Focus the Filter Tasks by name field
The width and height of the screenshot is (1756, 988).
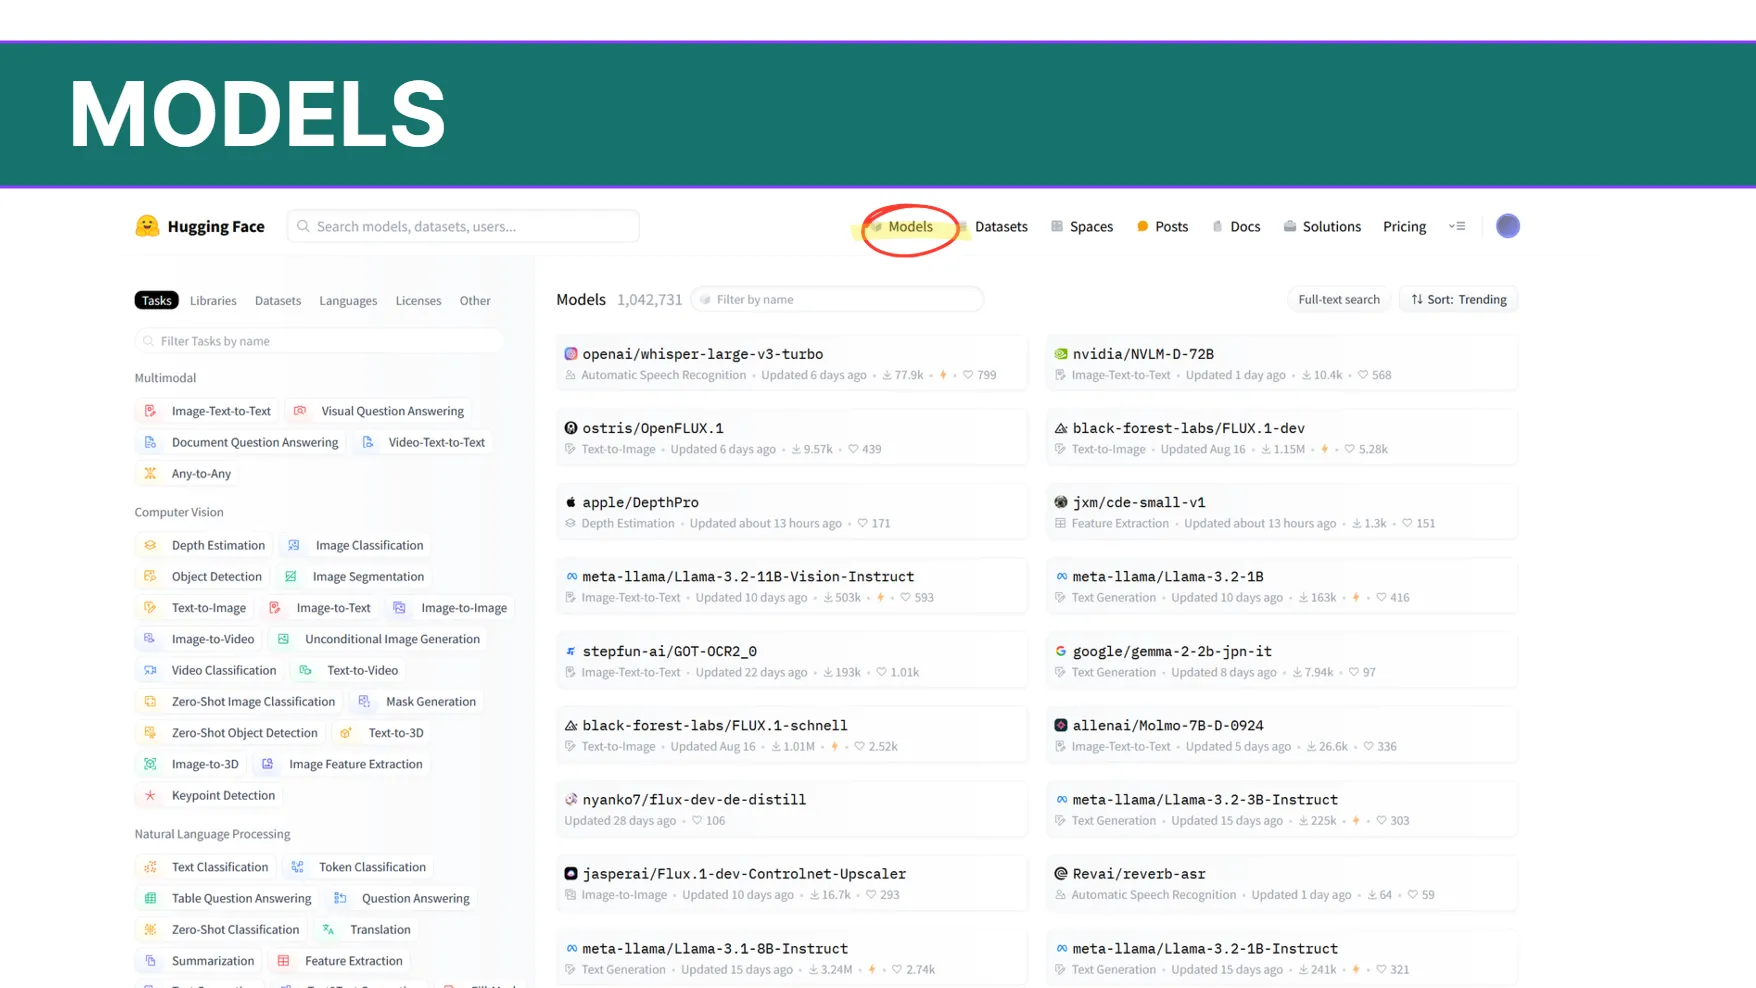pyautogui.click(x=319, y=341)
